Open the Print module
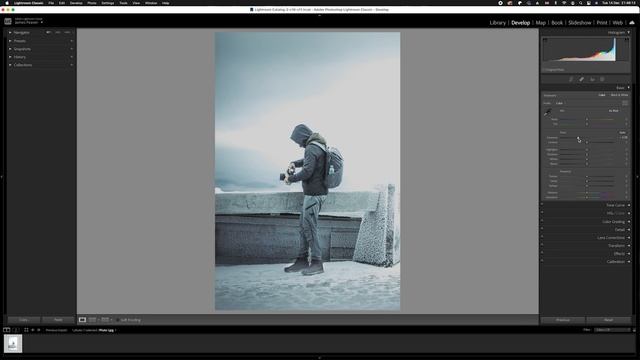The height and width of the screenshot is (360, 640). (602, 23)
